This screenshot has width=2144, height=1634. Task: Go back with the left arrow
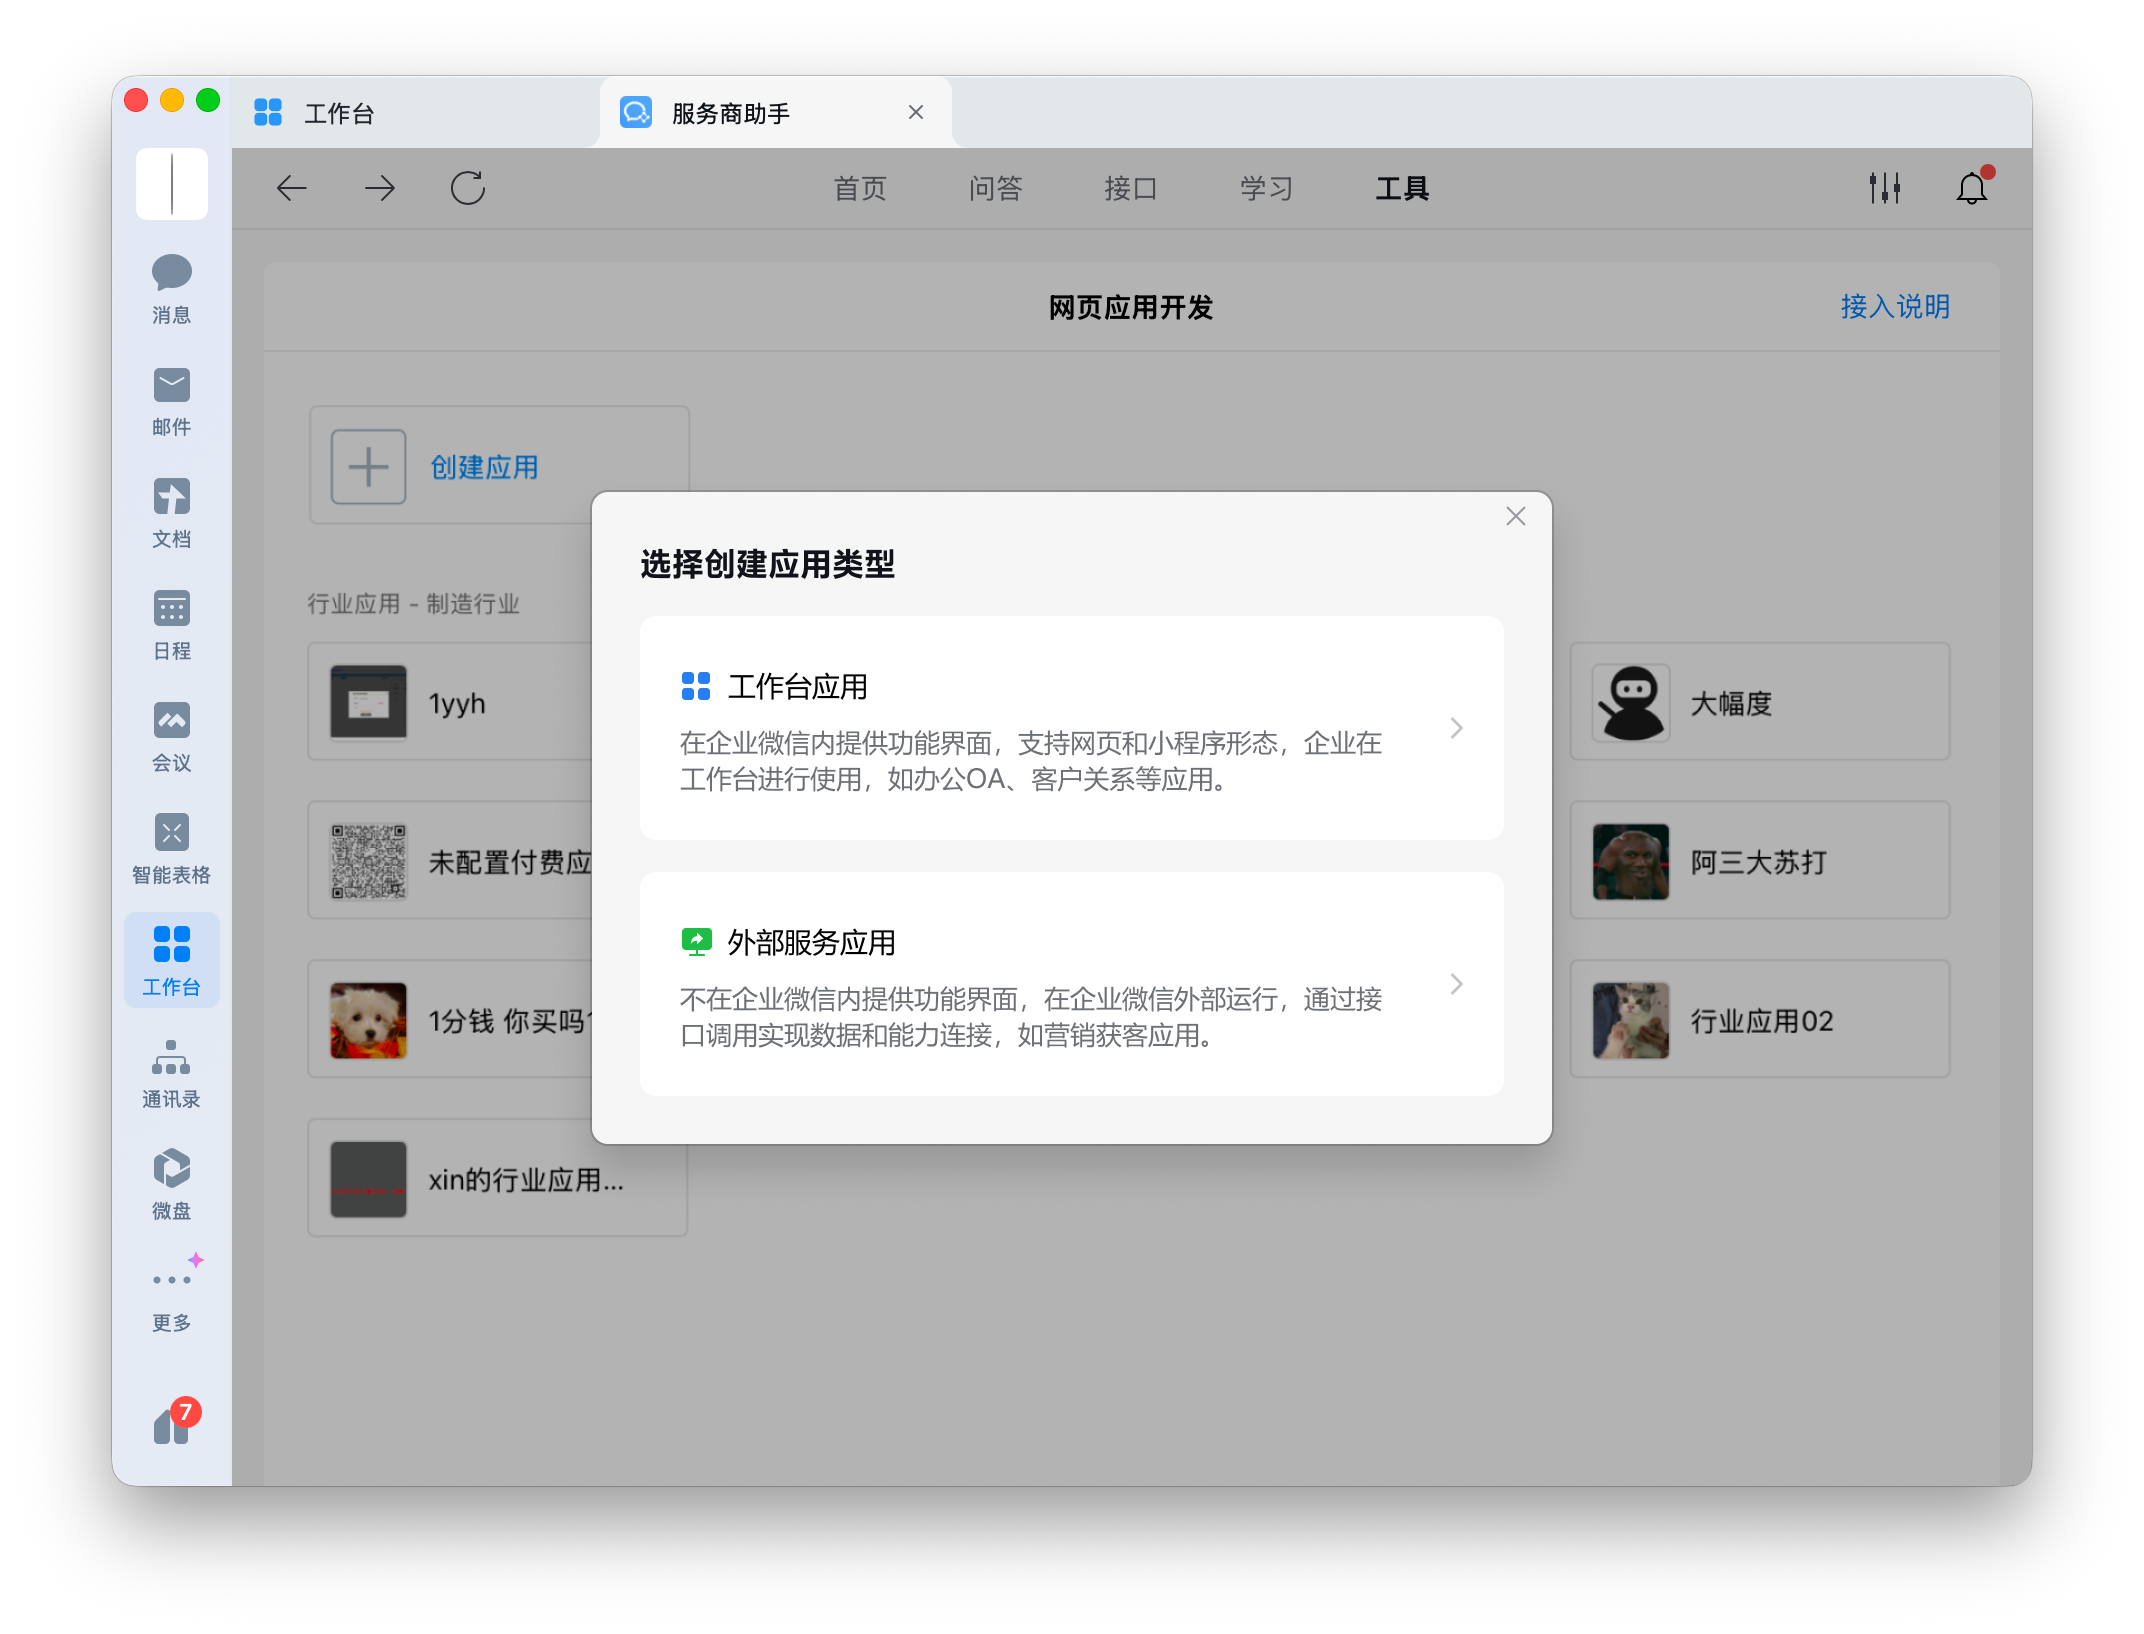pos(291,188)
